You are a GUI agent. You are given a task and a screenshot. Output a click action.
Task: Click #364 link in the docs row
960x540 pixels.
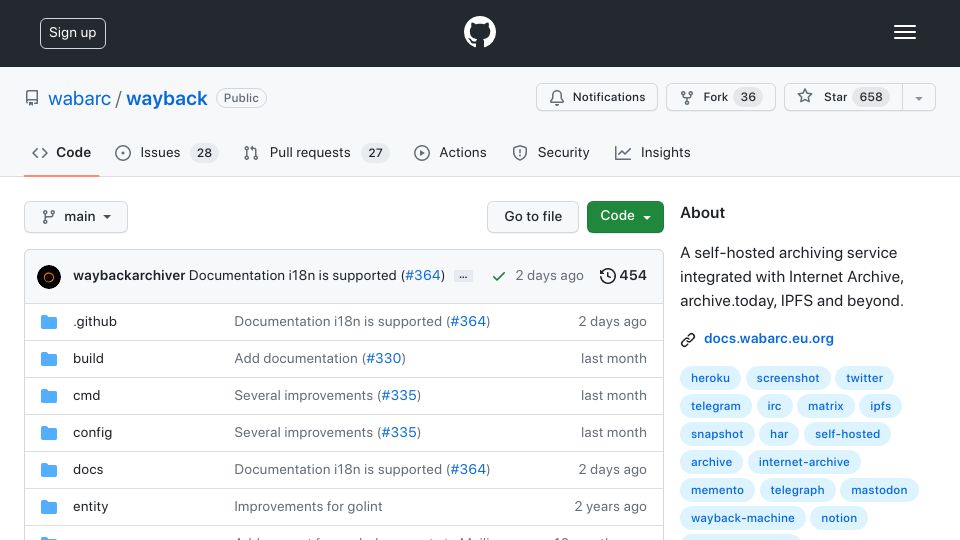point(468,470)
